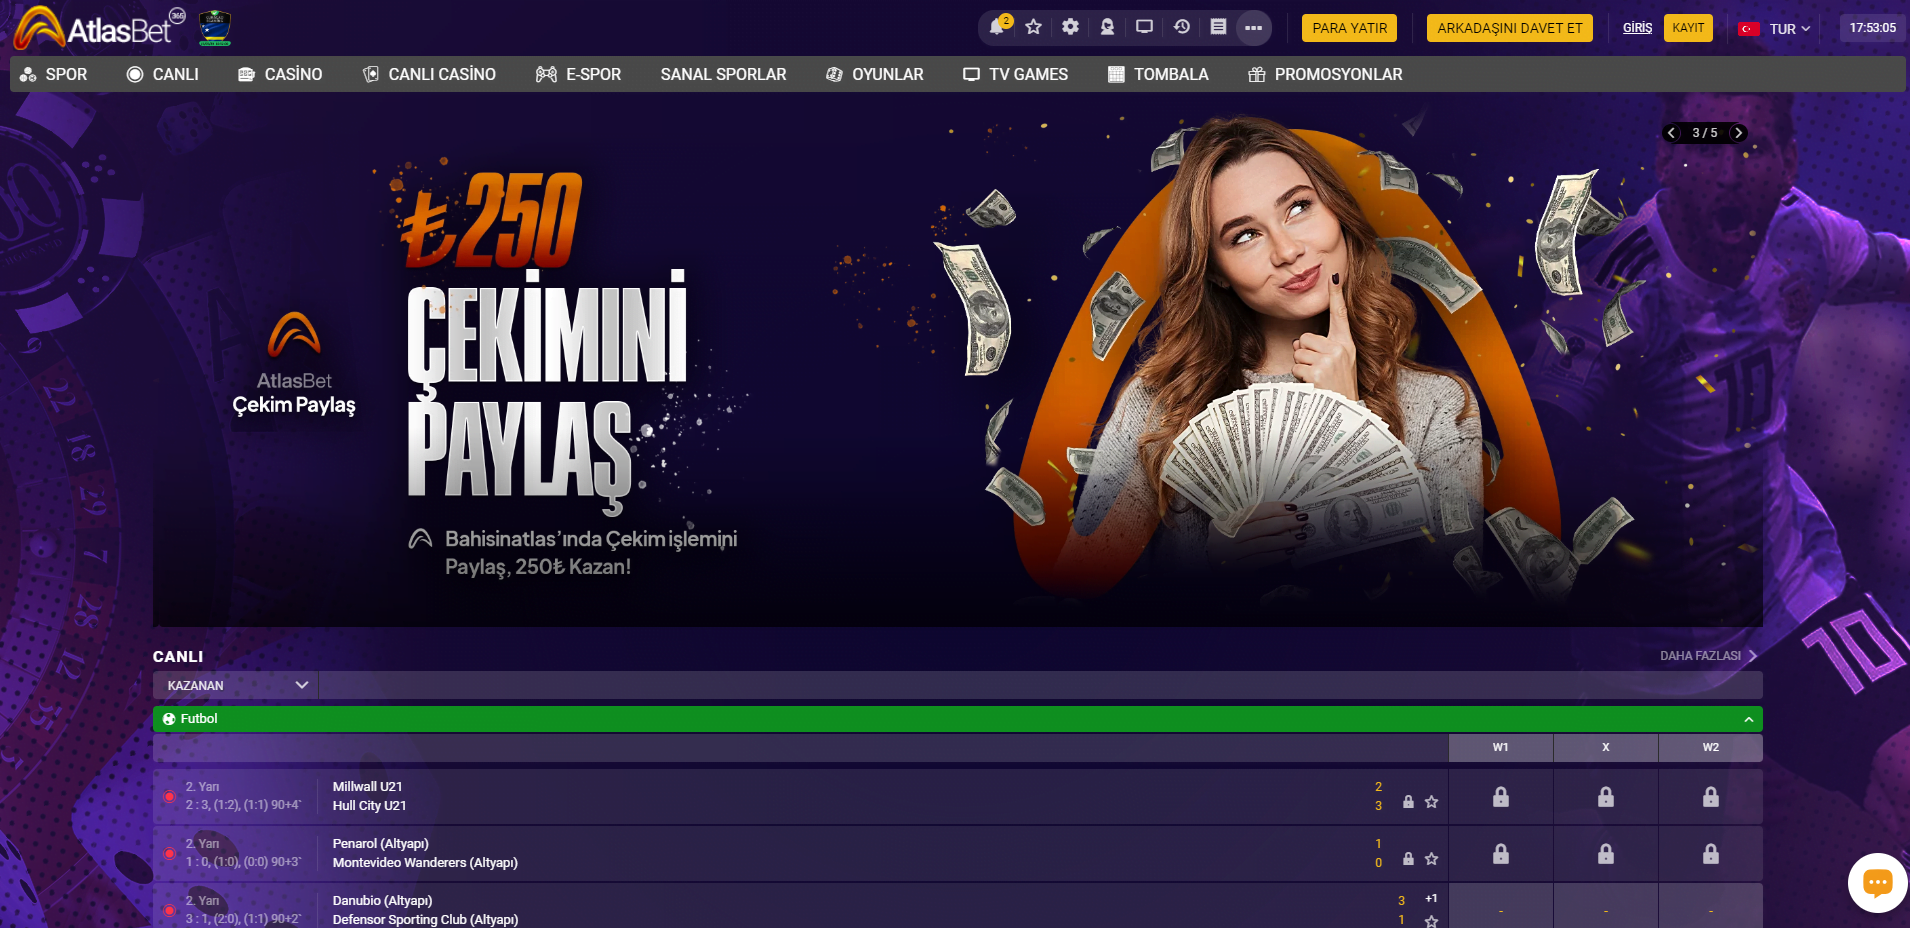Open TV GAMES menu
The image size is (1910, 928).
(x=1015, y=74)
